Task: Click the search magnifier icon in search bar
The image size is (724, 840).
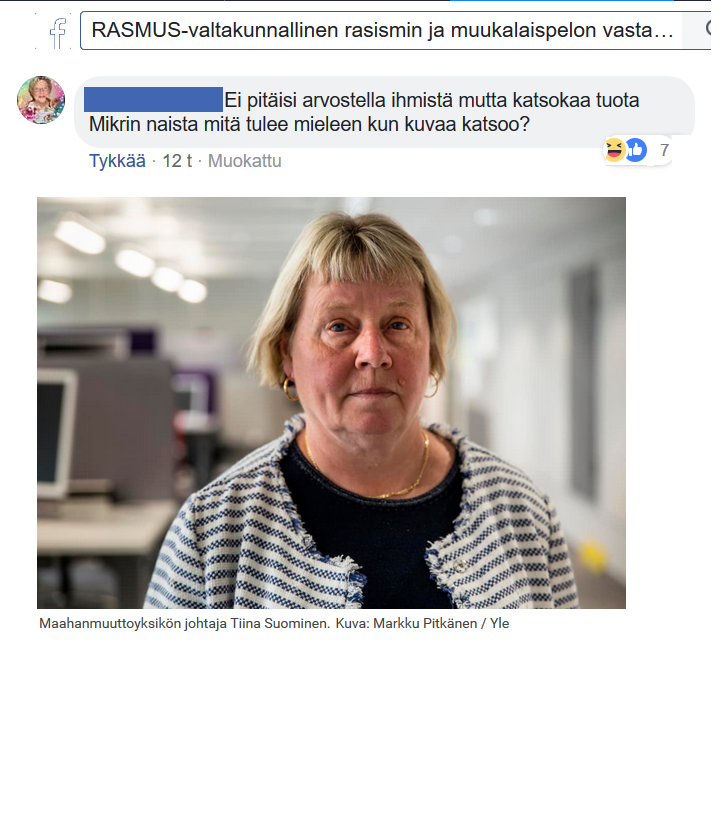Action: (x=708, y=28)
